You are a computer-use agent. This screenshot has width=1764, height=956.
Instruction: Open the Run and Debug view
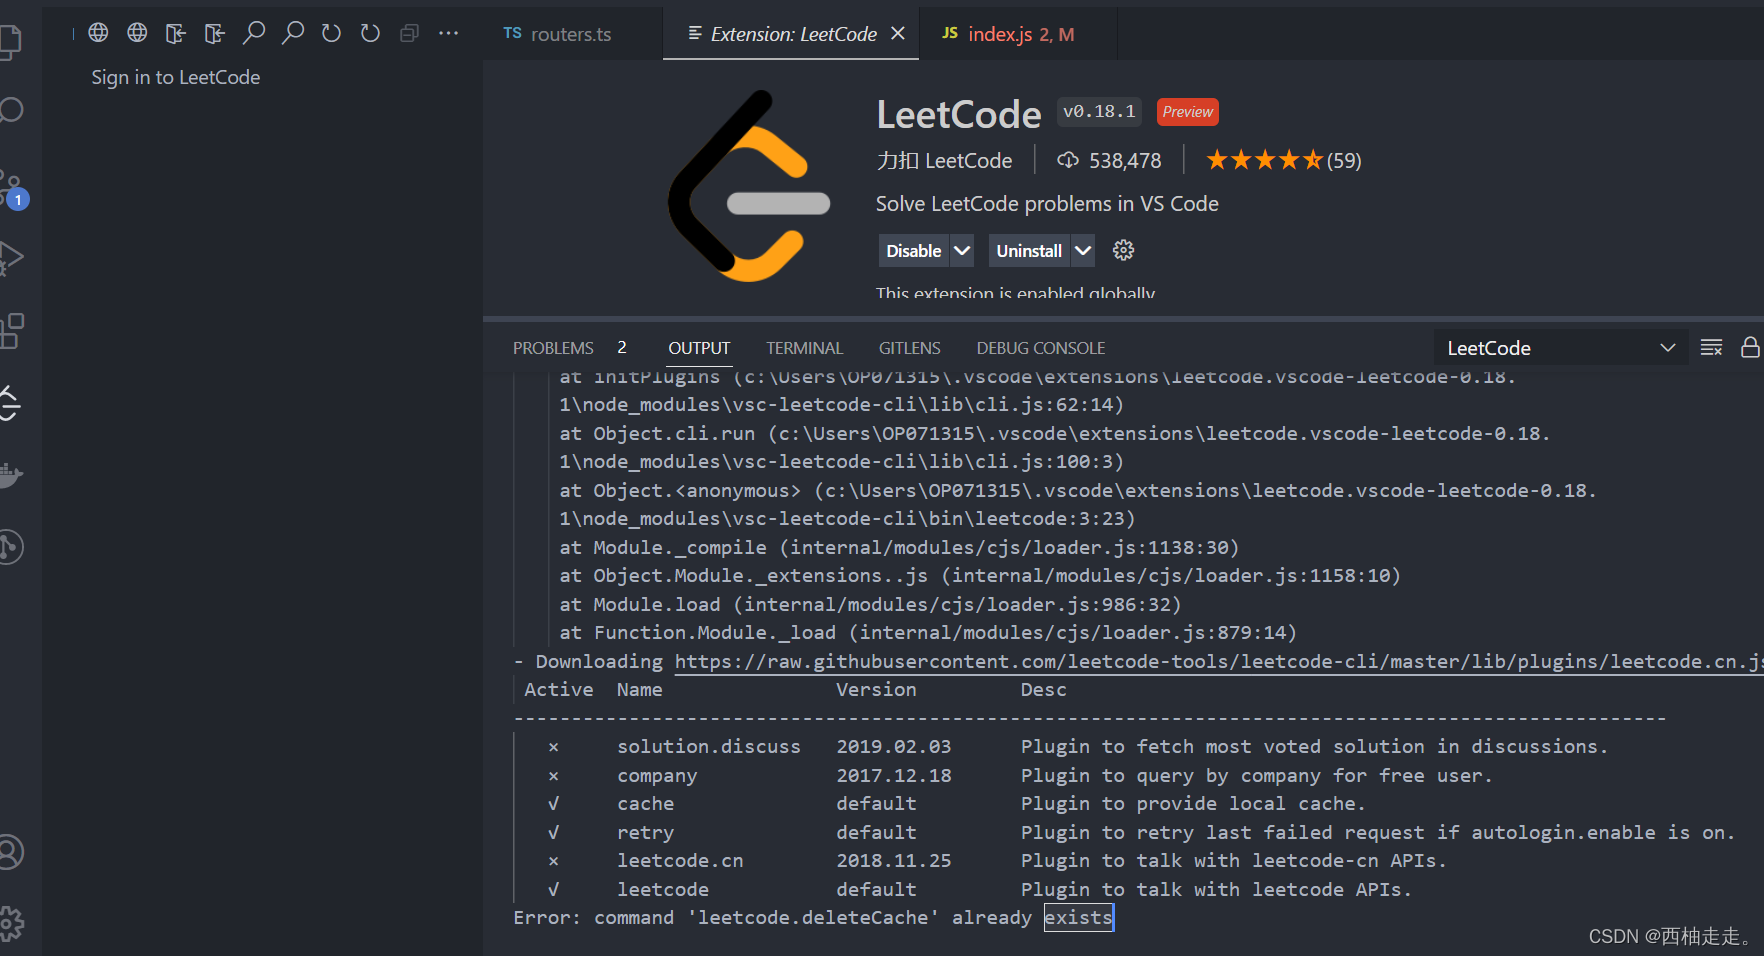point(10,258)
